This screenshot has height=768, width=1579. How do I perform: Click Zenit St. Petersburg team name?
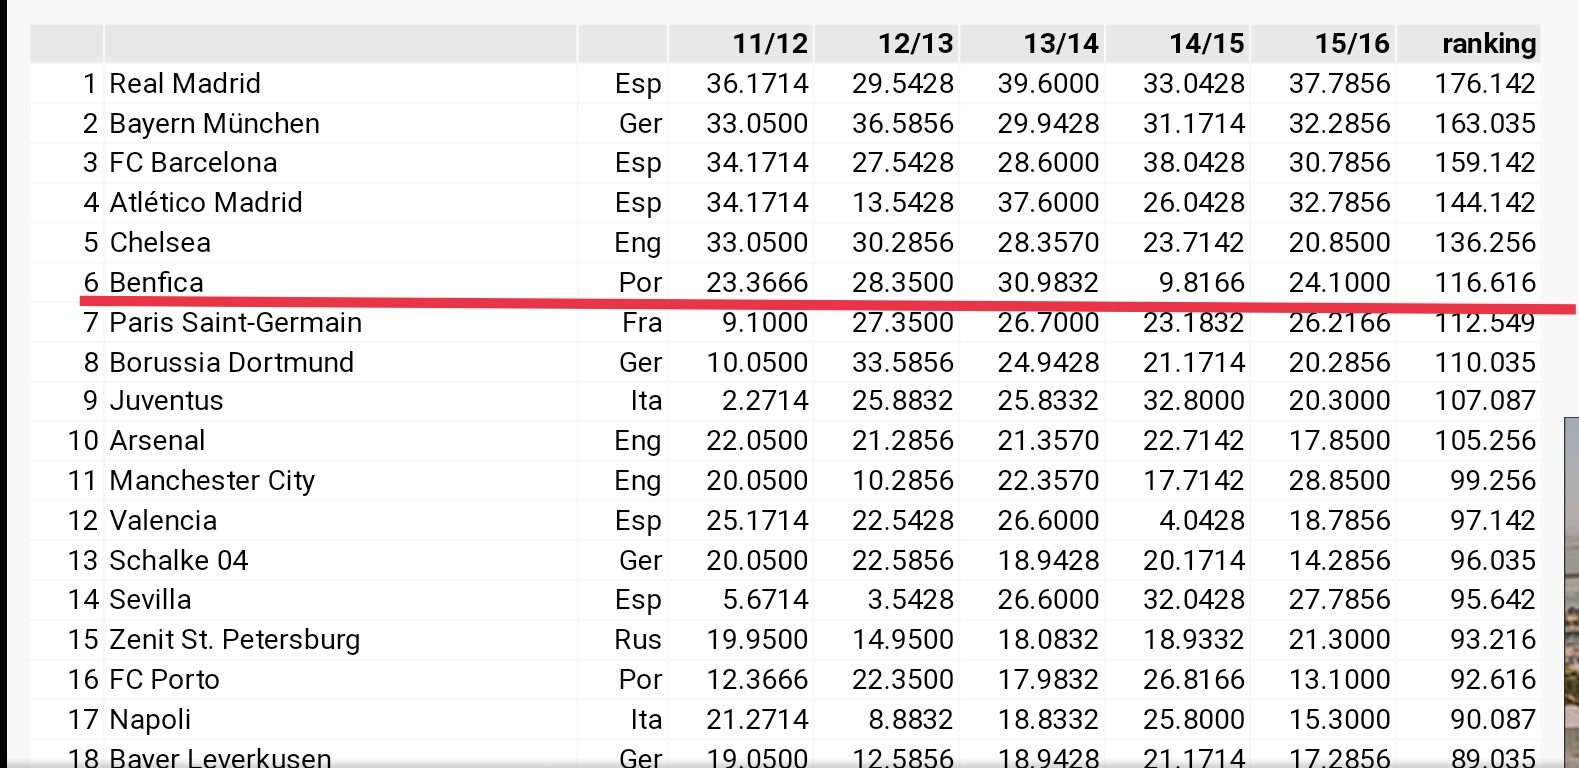point(235,640)
